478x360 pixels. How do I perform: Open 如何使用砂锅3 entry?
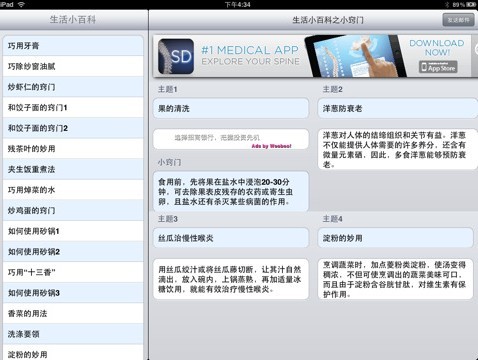pos(73,293)
